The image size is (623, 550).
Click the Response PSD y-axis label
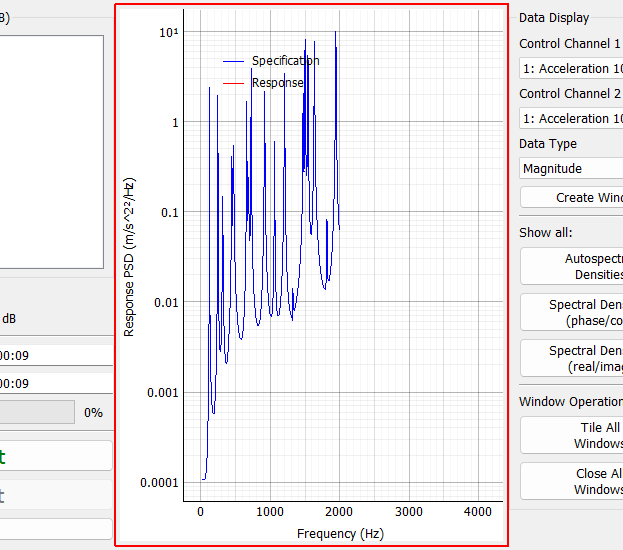point(129,257)
